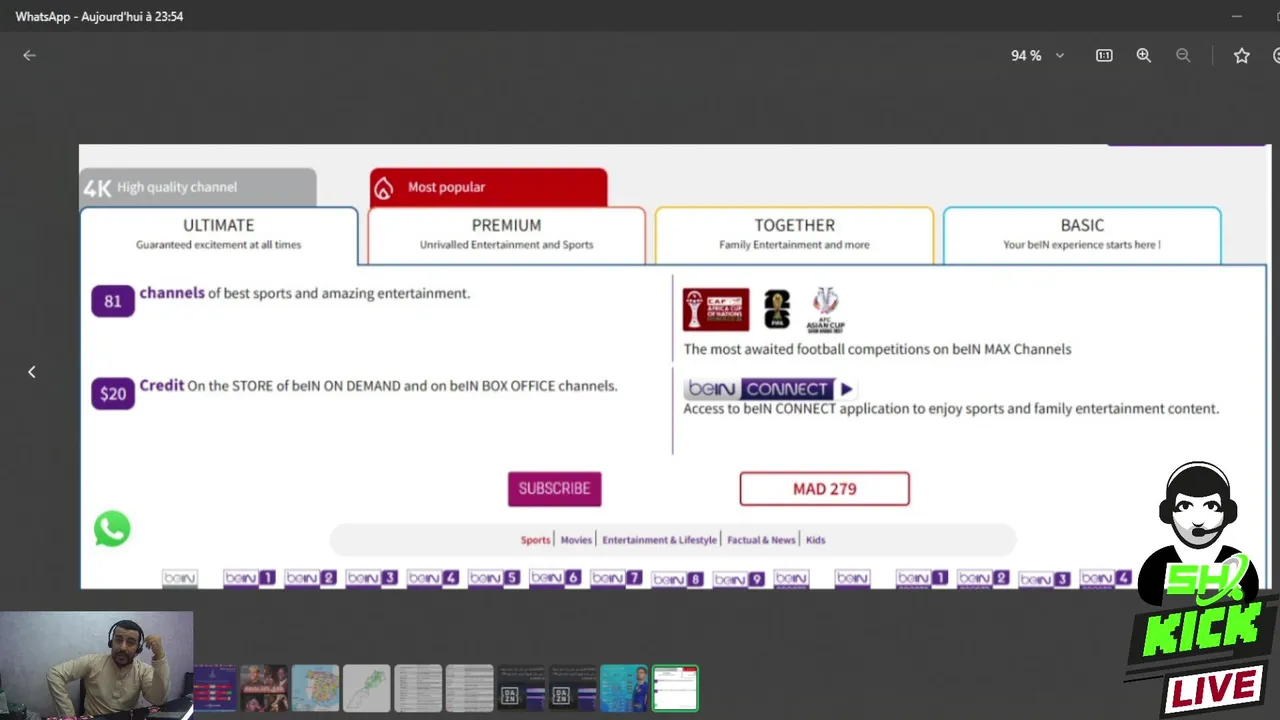The height and width of the screenshot is (720, 1280).
Task: Select the PREMIUM package tab
Action: (x=506, y=235)
